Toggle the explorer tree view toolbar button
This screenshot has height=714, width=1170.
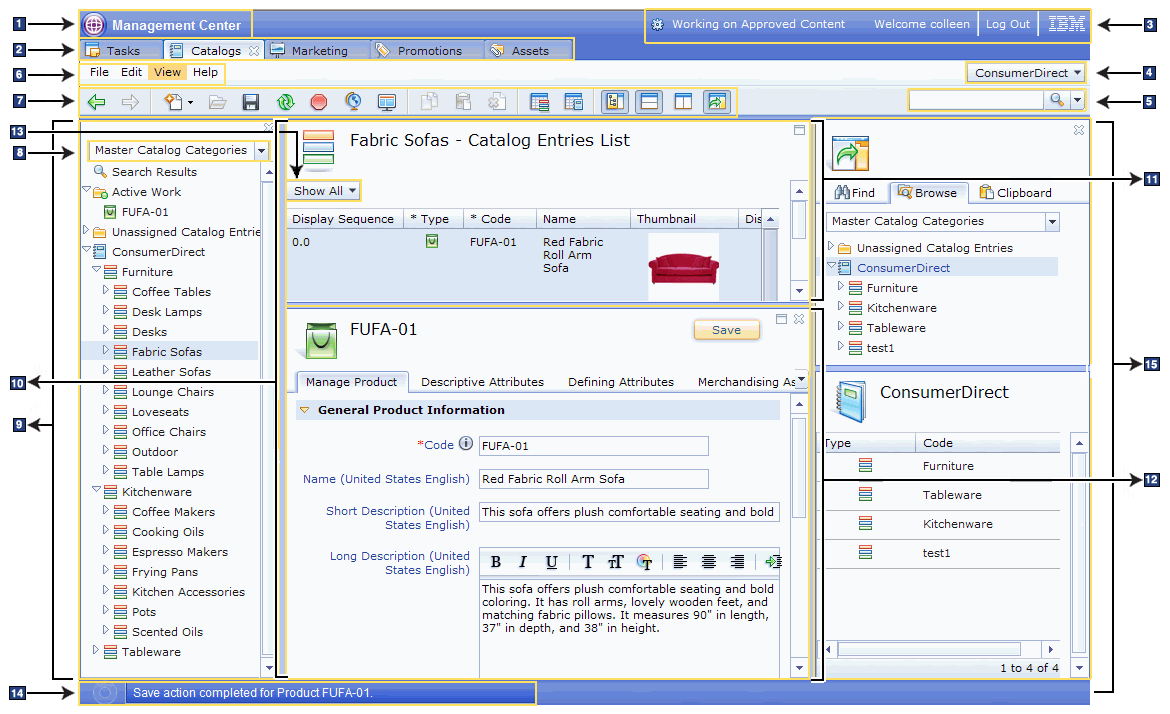point(615,101)
